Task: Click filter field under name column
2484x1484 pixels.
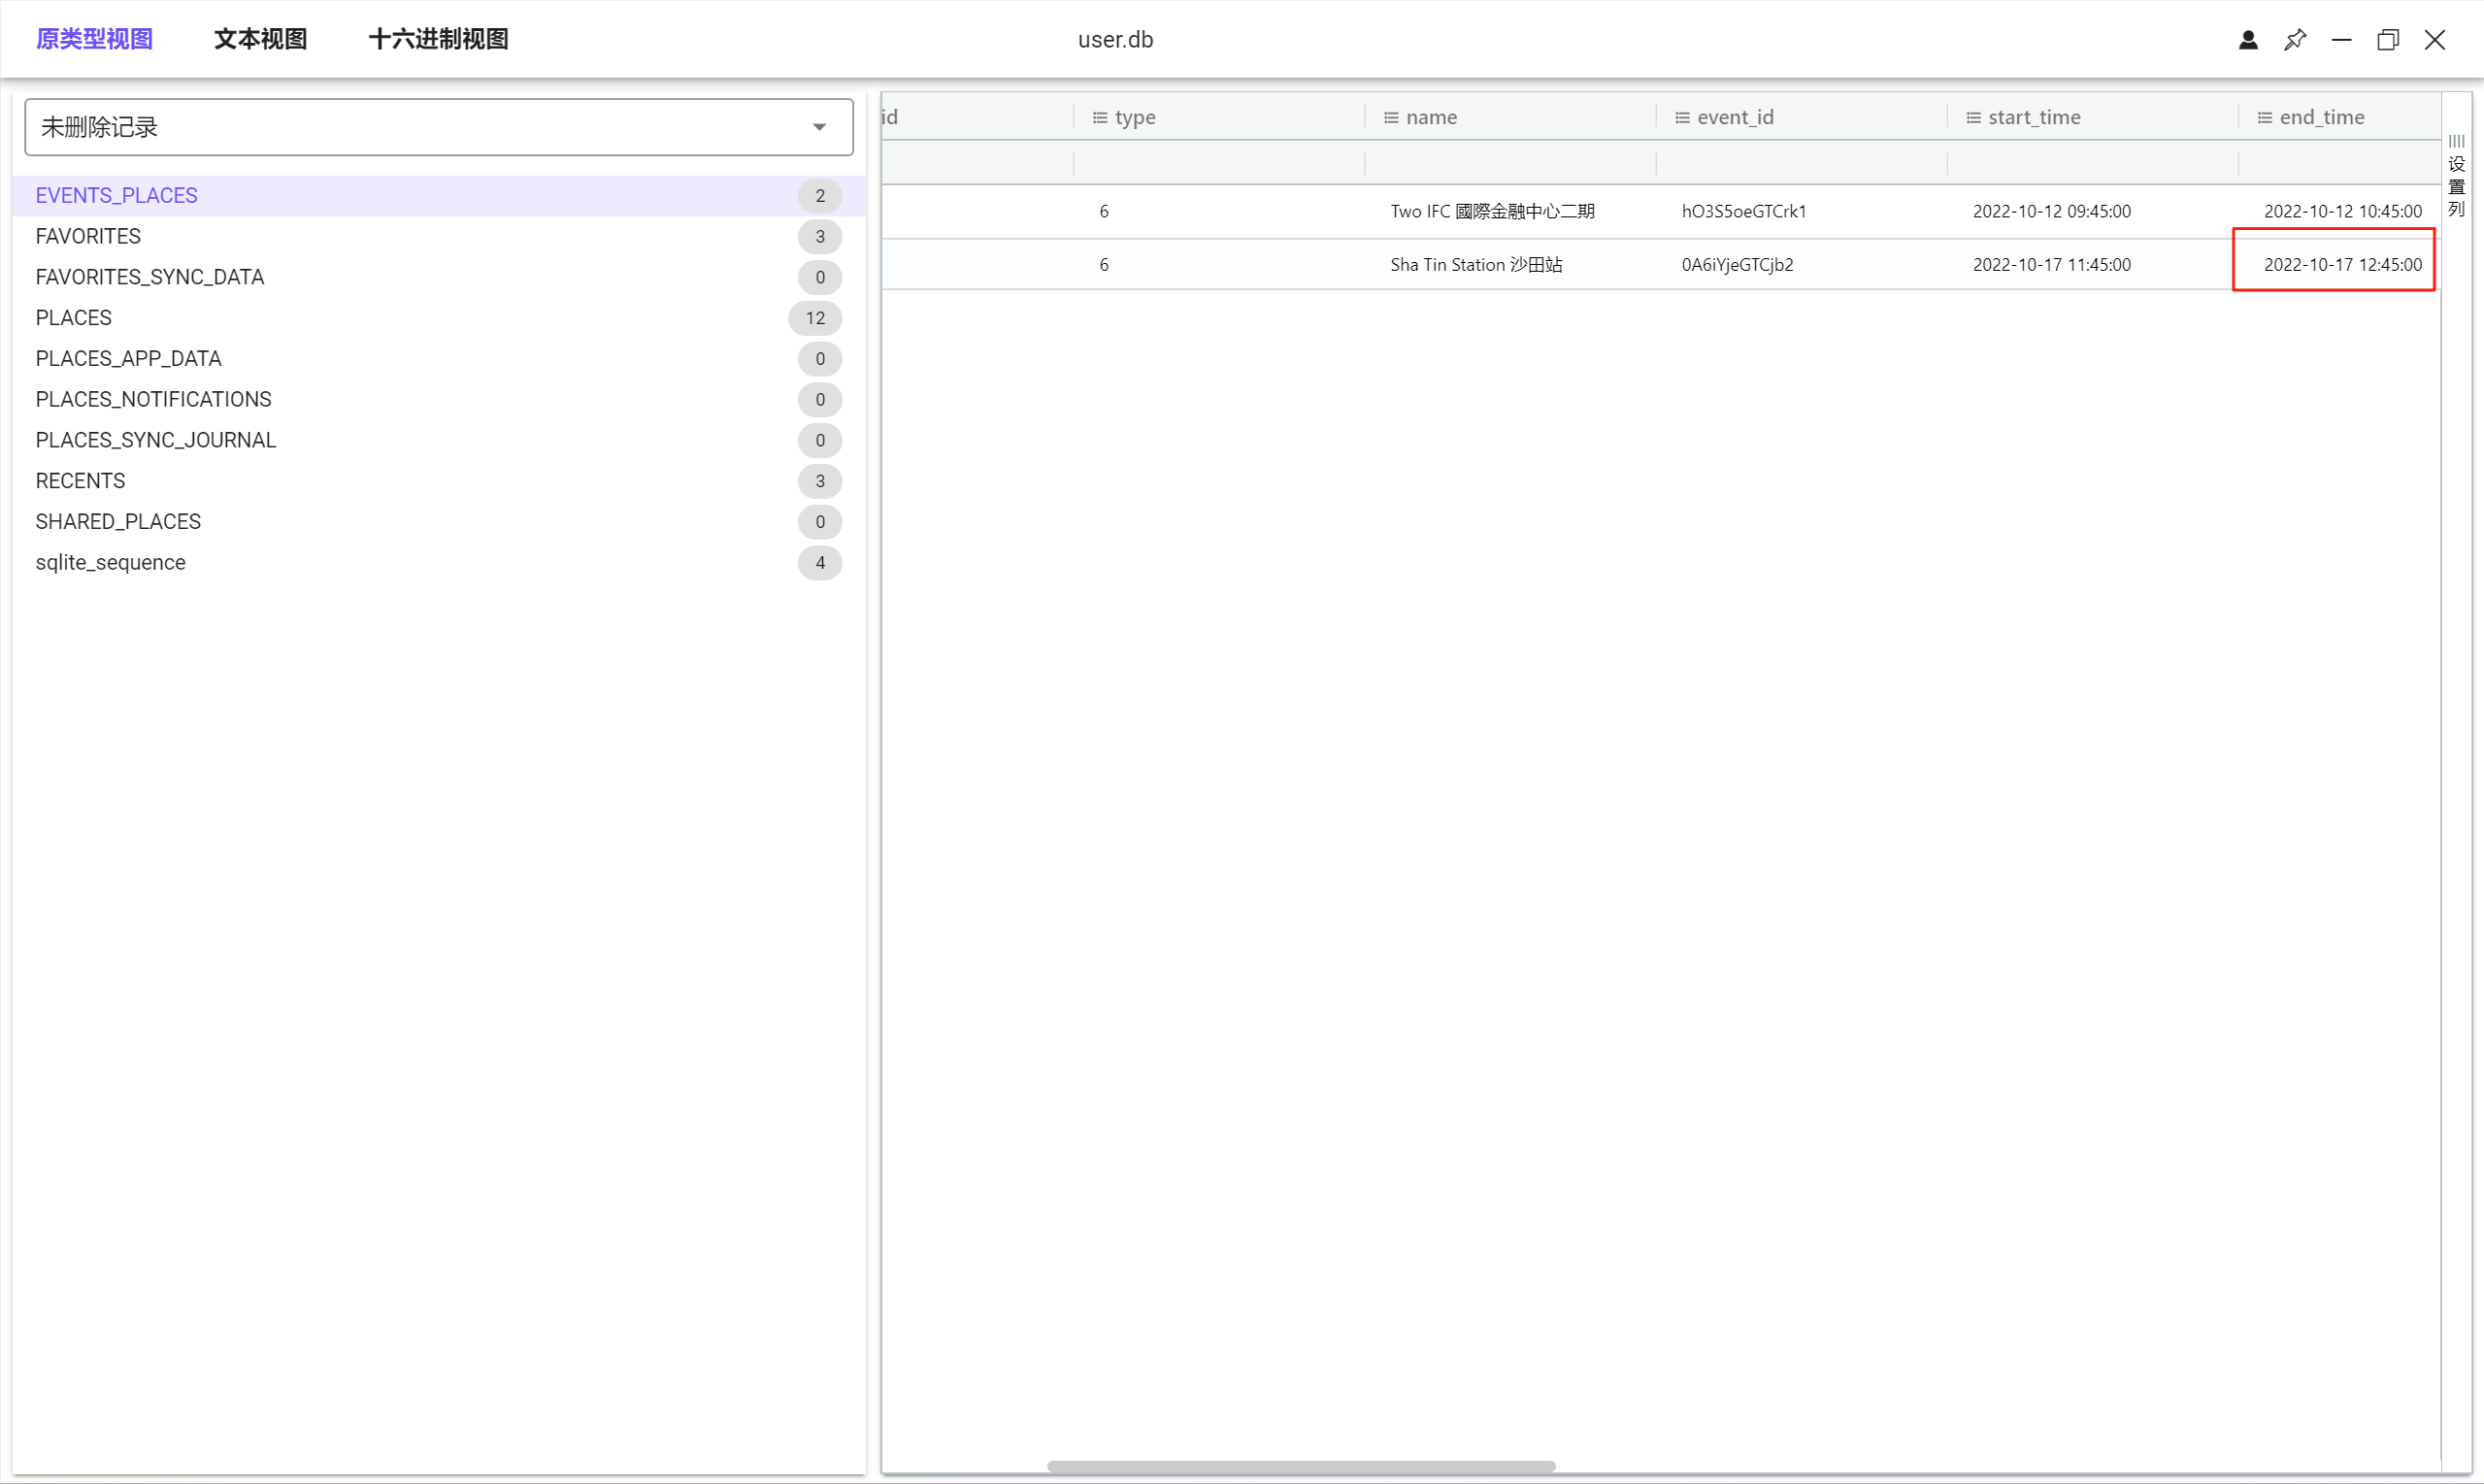Action: coord(1509,162)
